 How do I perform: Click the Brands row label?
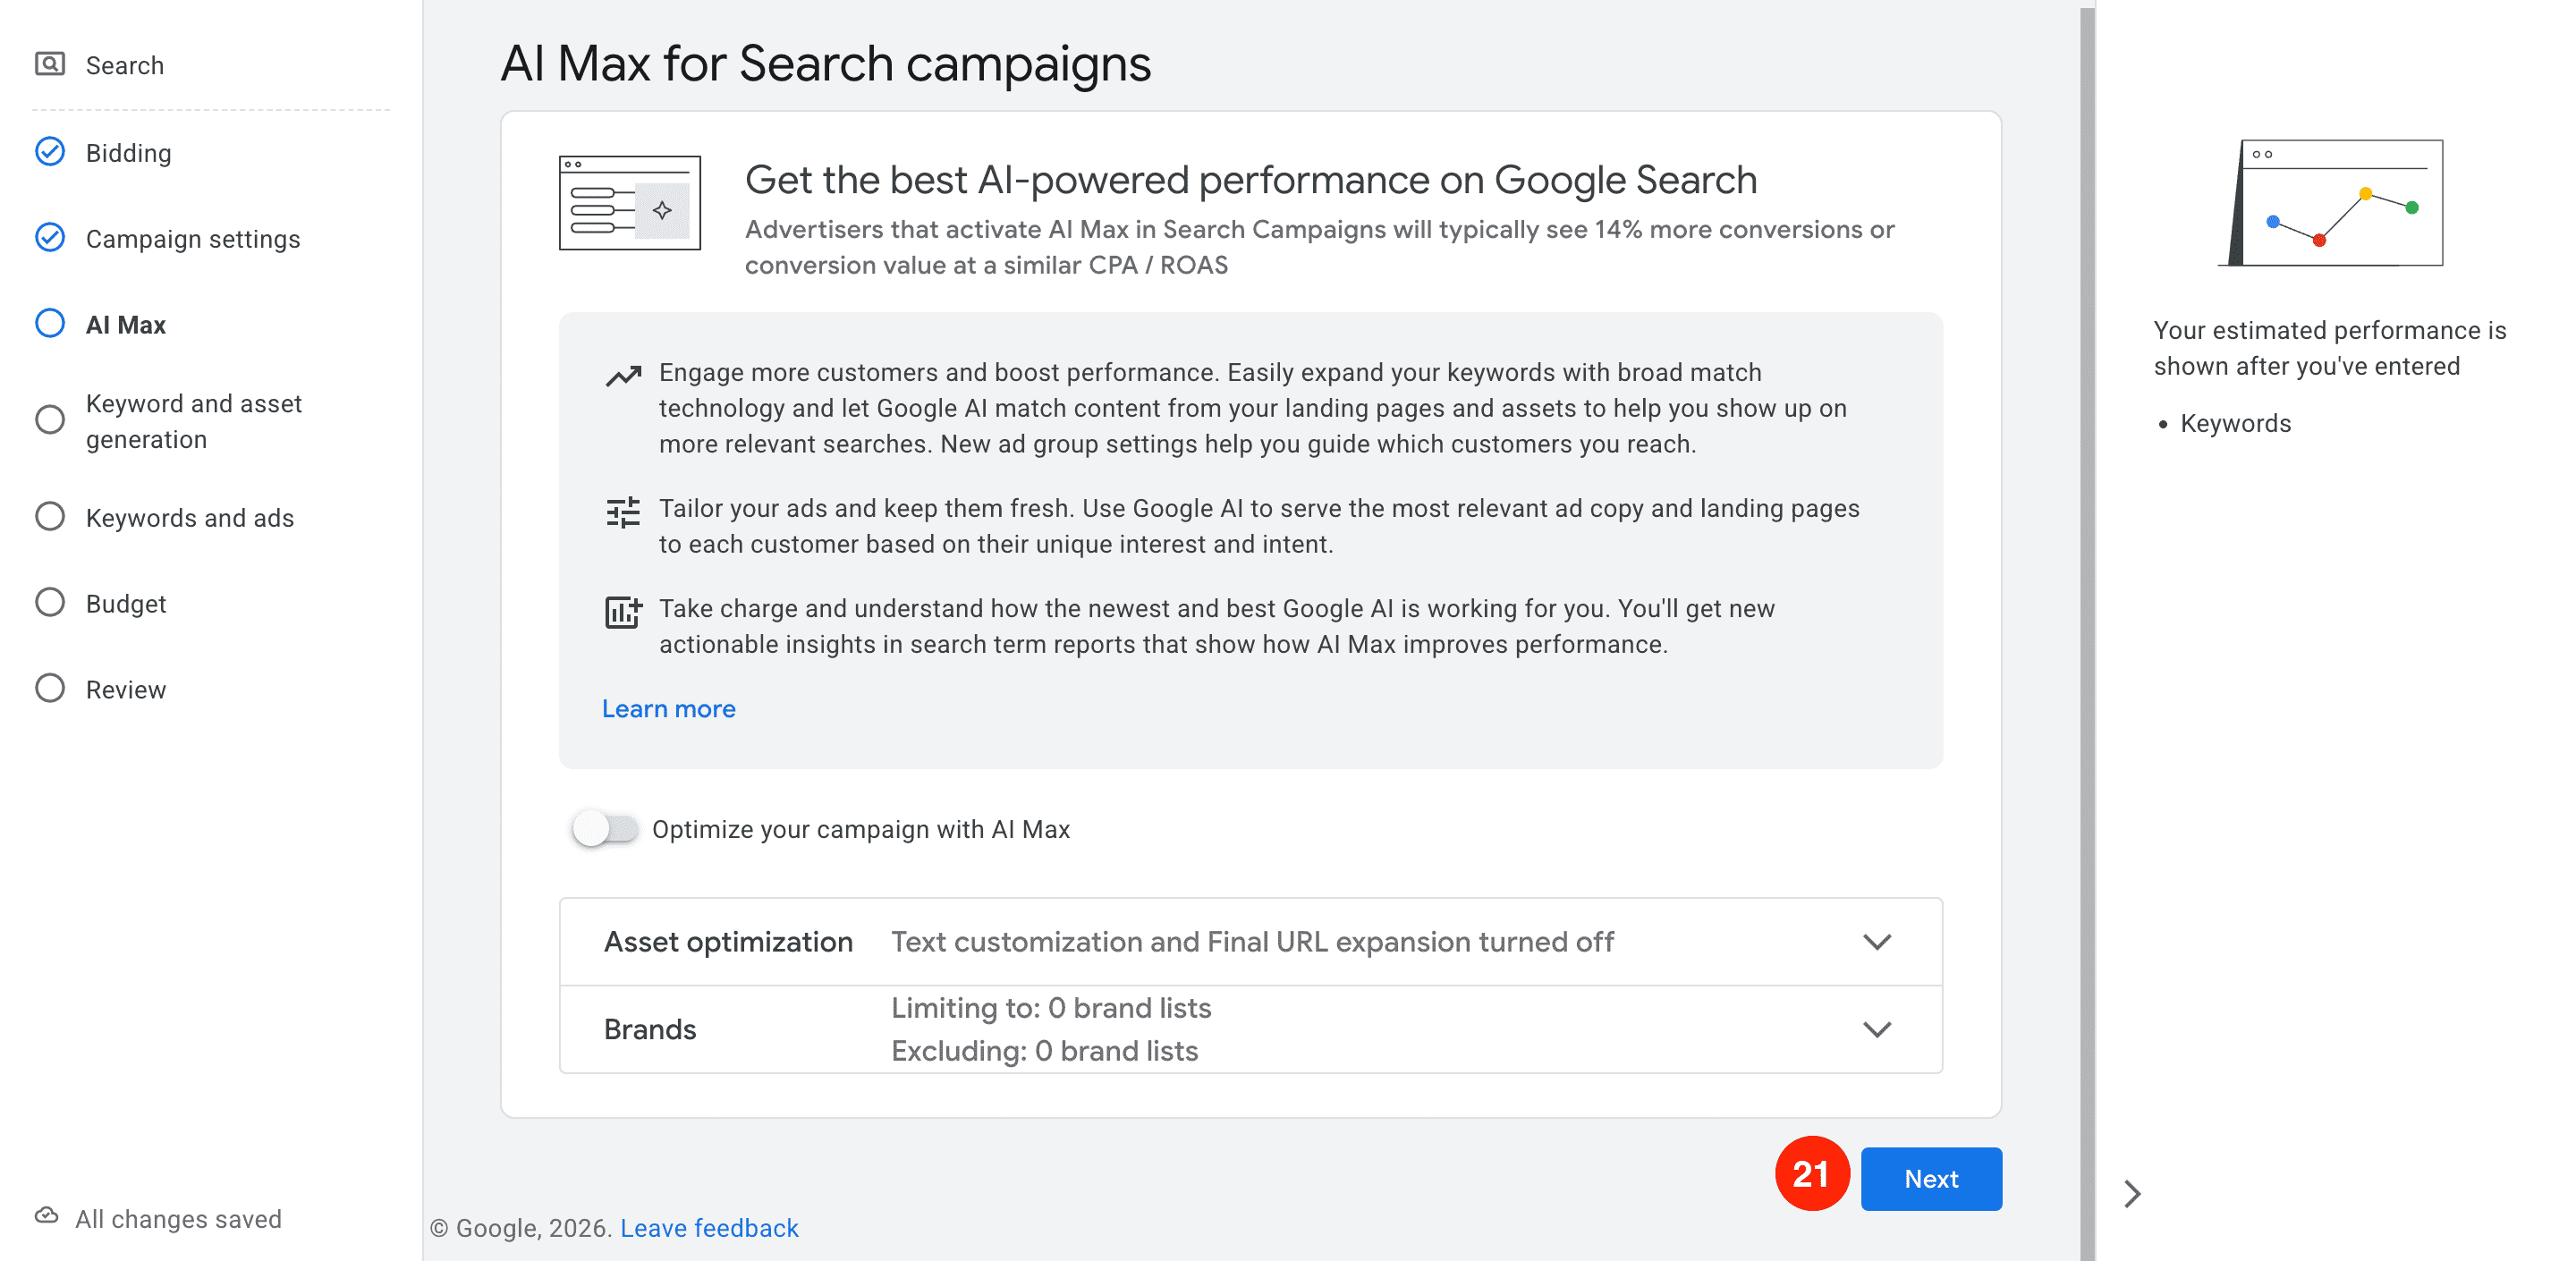[650, 1030]
